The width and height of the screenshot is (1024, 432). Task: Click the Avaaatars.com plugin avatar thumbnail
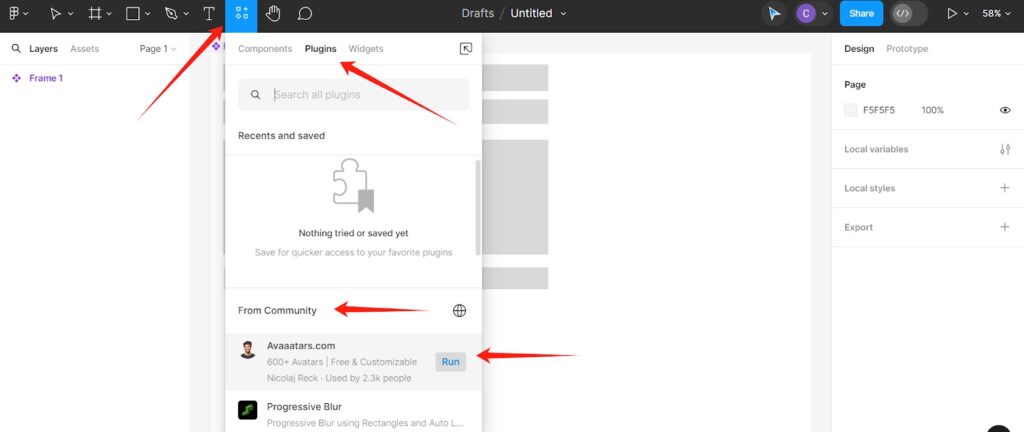pyautogui.click(x=248, y=350)
